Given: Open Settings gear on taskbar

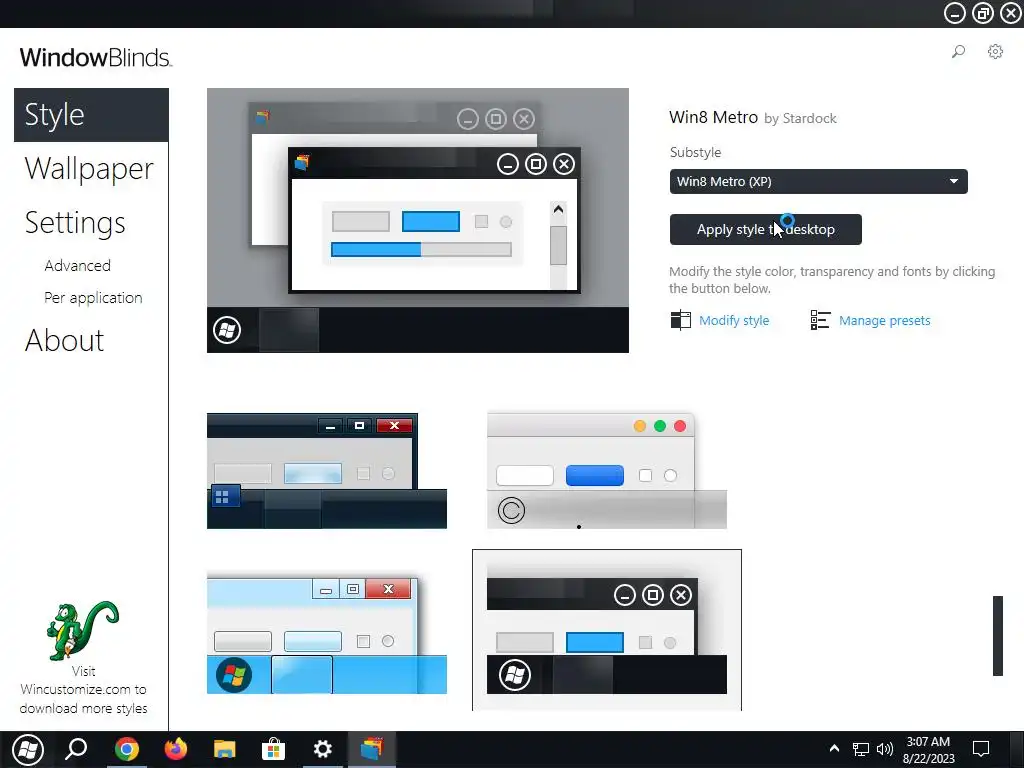Looking at the screenshot, I should click(323, 749).
